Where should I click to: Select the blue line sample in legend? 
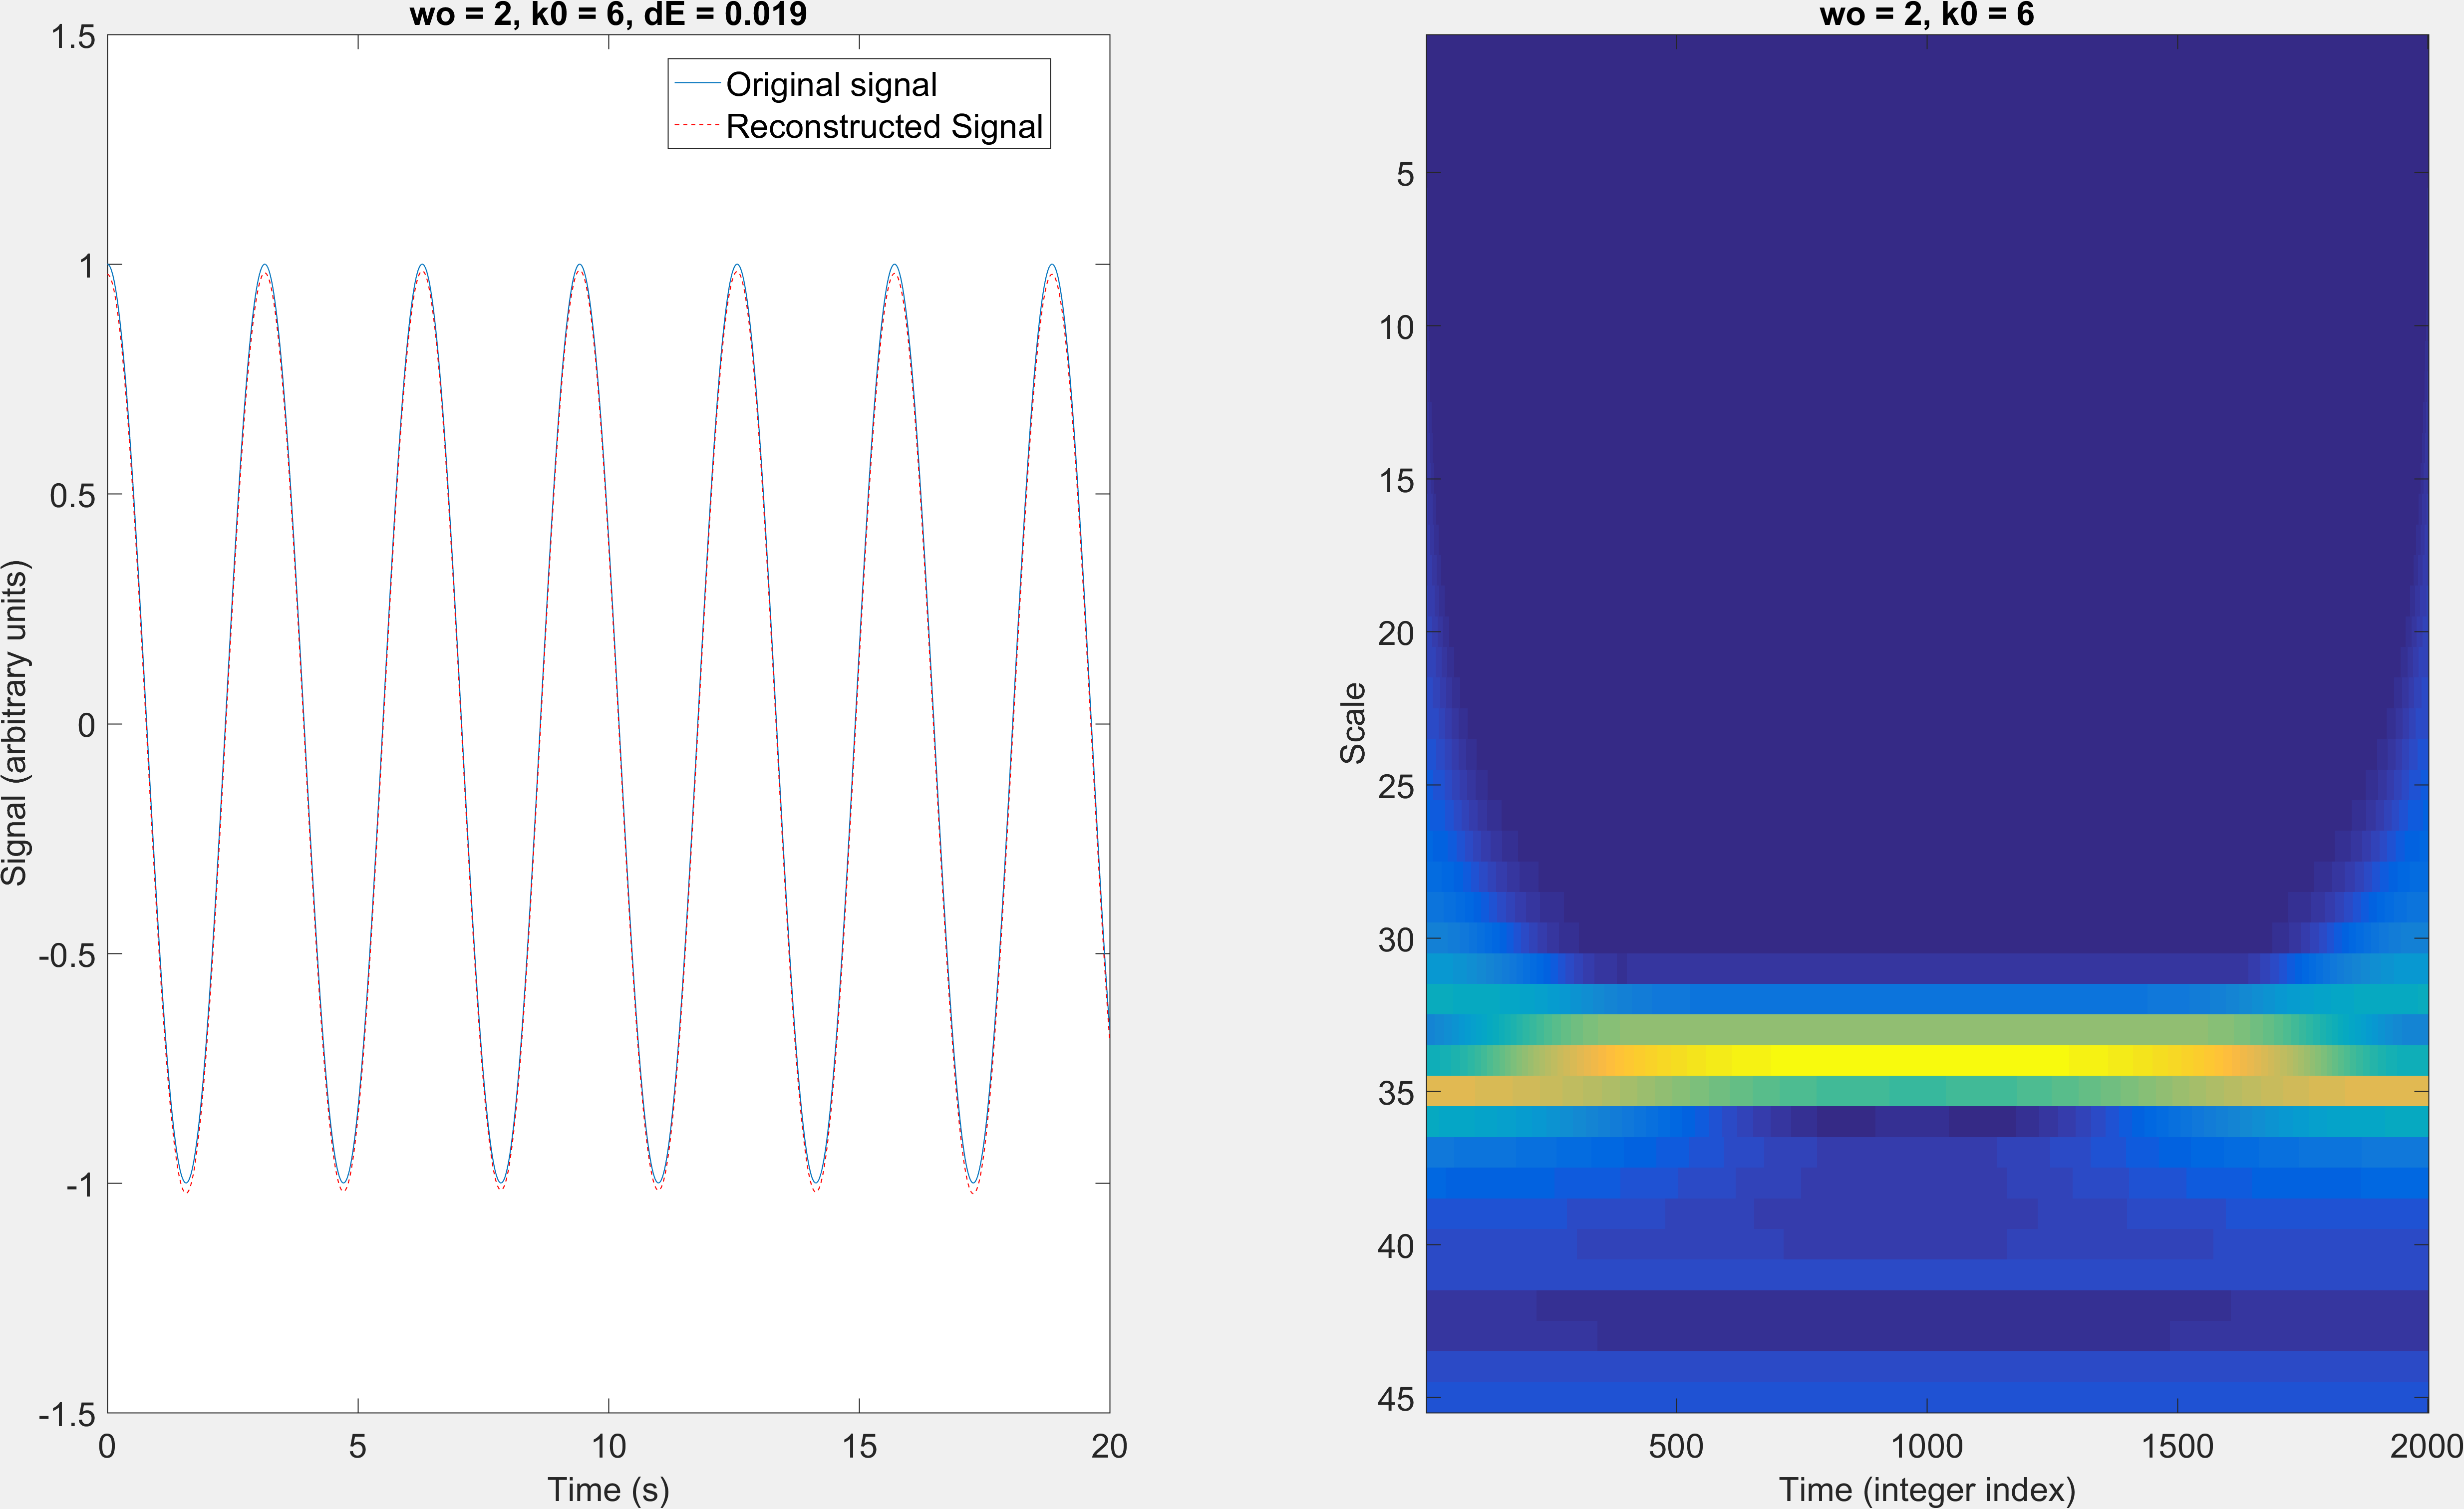[x=697, y=84]
